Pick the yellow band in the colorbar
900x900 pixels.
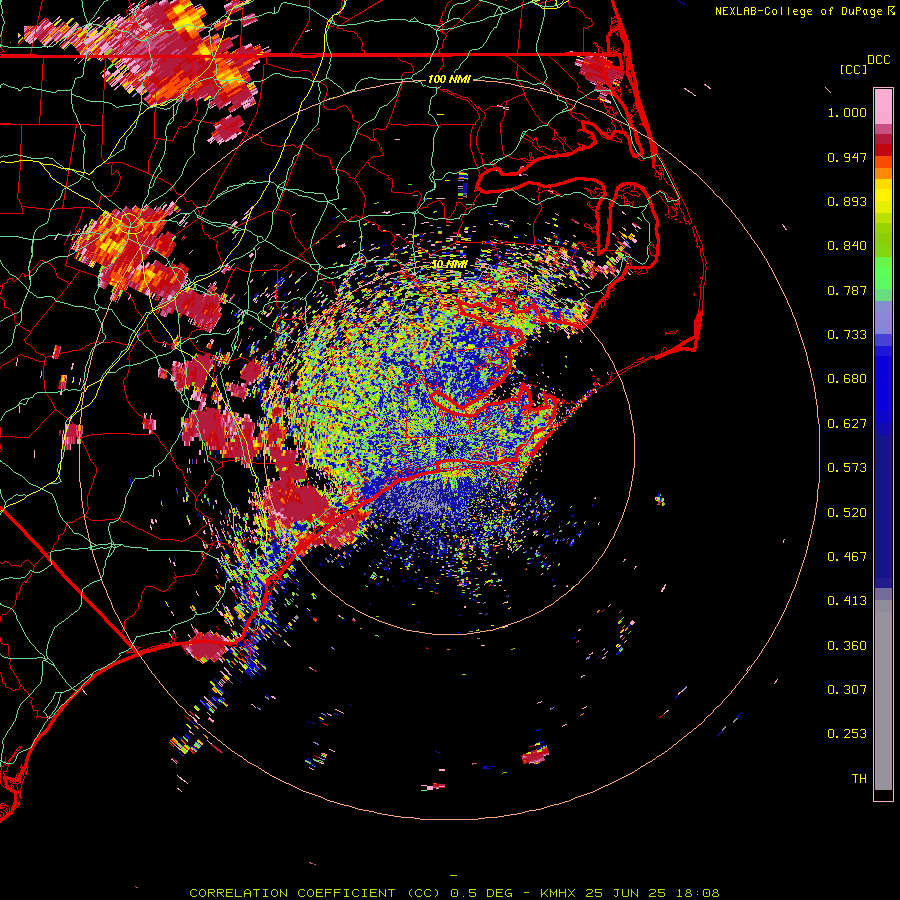(x=883, y=196)
